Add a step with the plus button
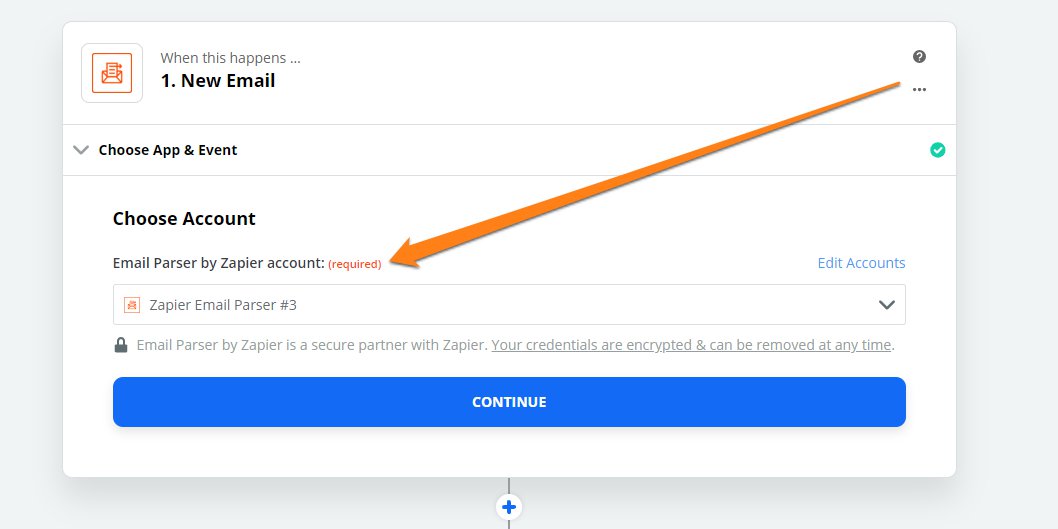 [509, 507]
